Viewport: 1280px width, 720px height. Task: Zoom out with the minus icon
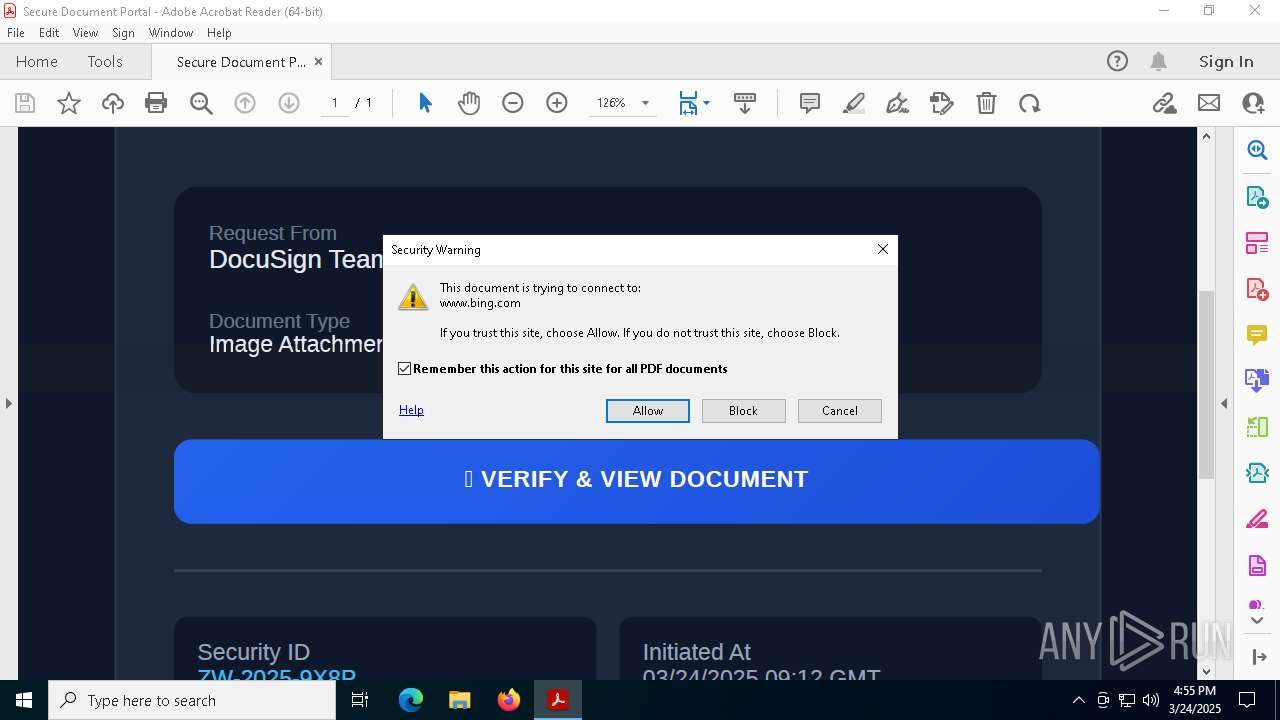tap(513, 103)
